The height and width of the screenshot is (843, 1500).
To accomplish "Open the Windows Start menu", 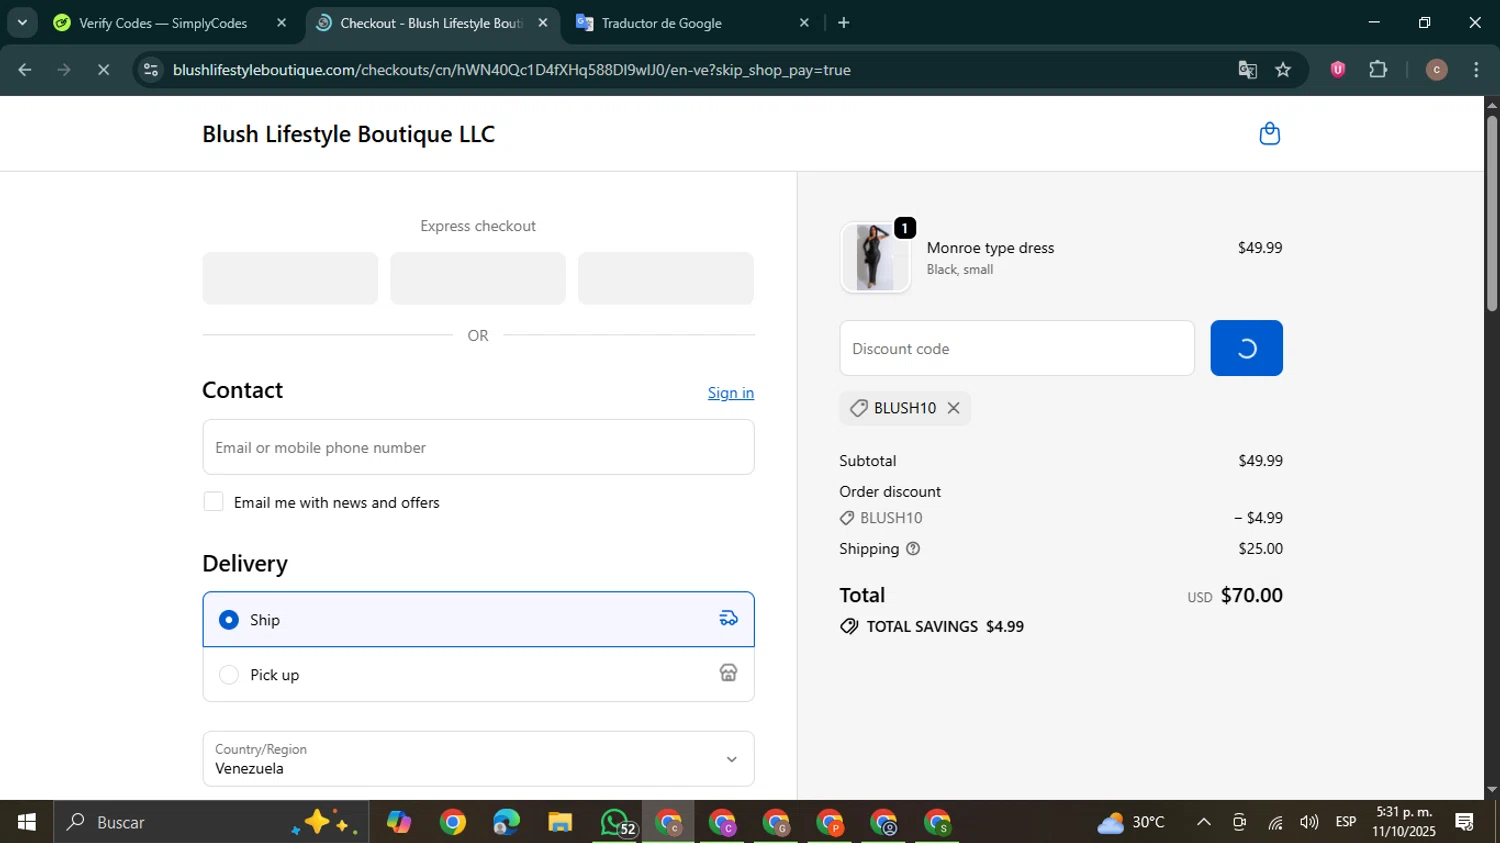I will pos(27,822).
